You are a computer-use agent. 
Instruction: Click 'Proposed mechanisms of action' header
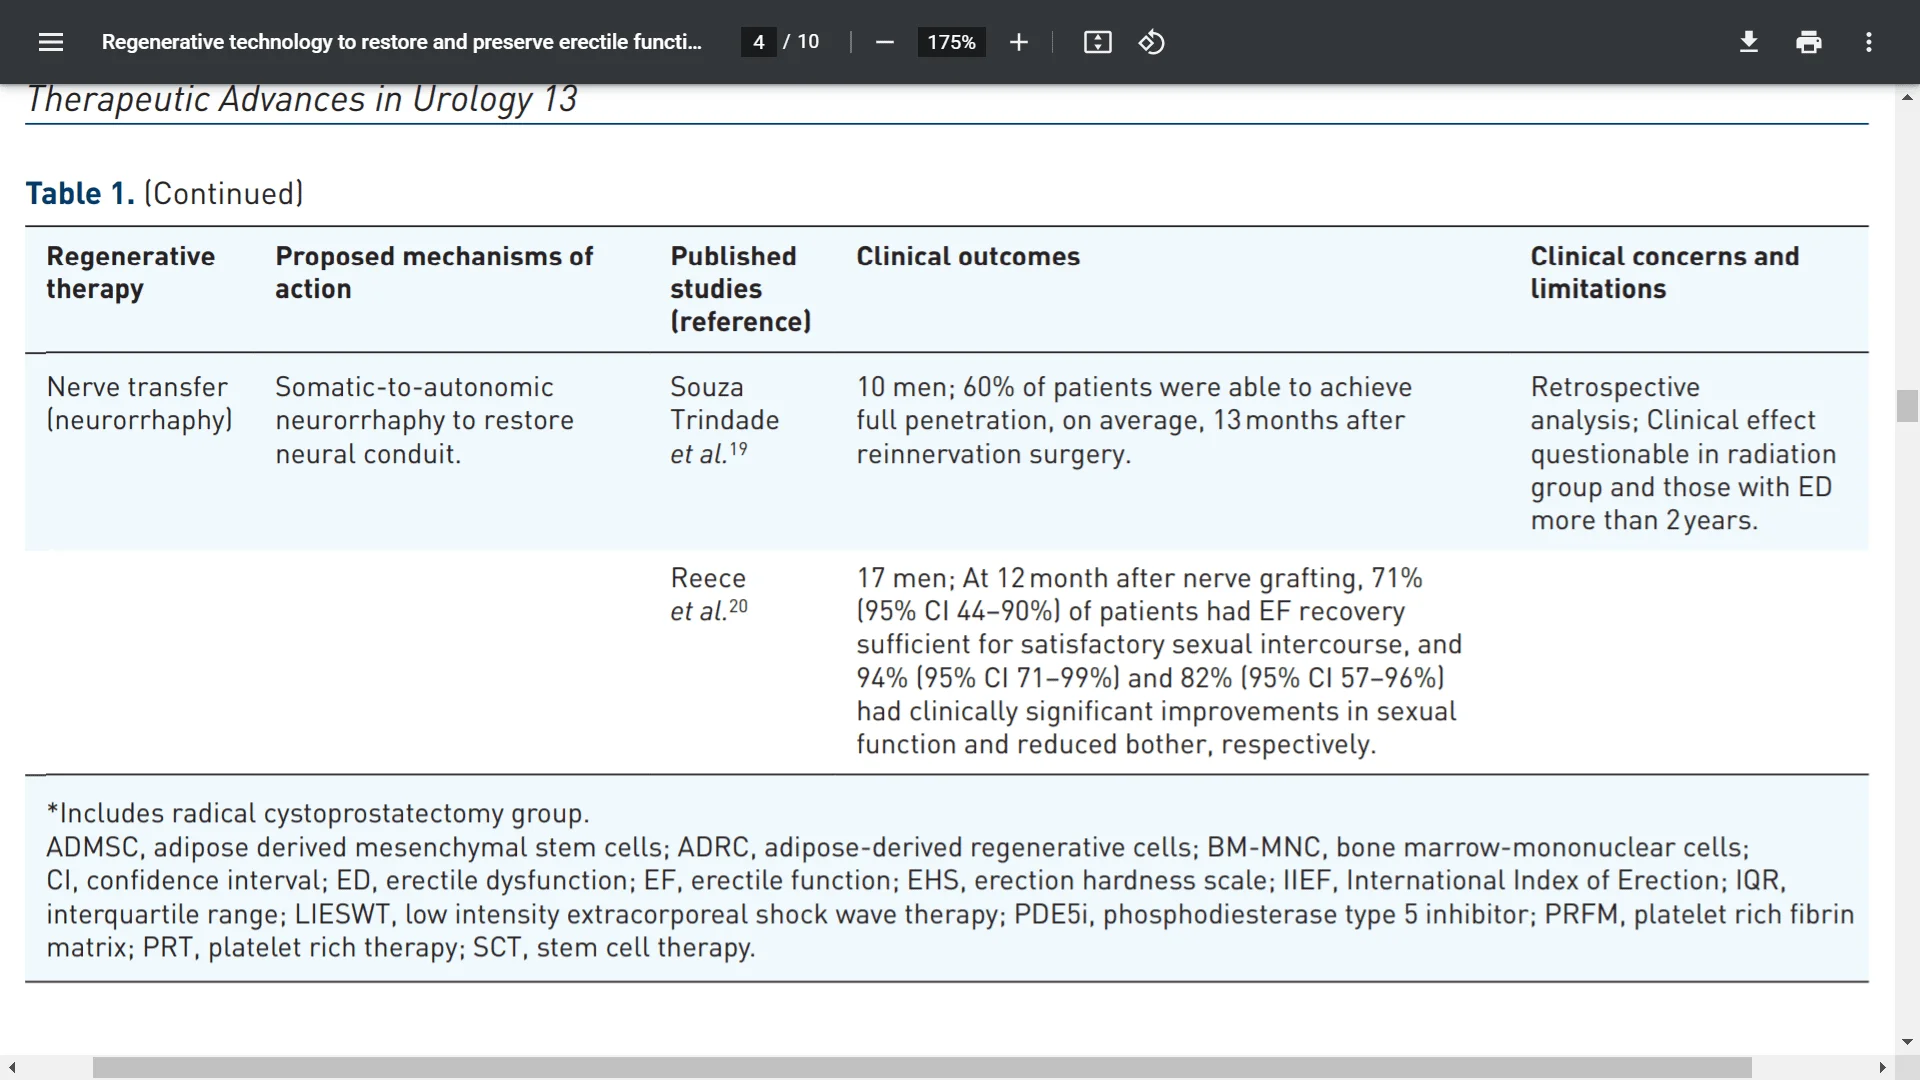(x=434, y=272)
